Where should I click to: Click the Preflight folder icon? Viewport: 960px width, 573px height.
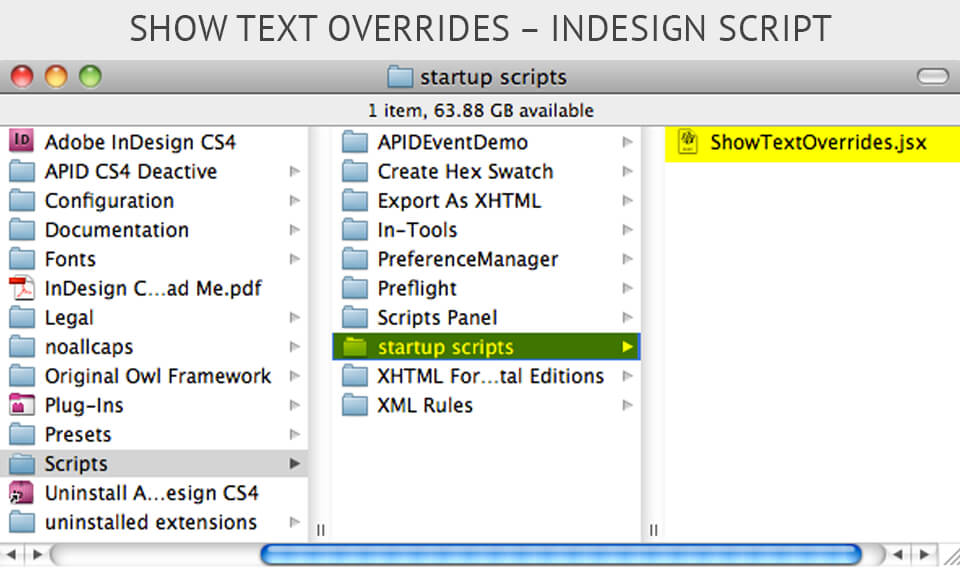(x=354, y=288)
